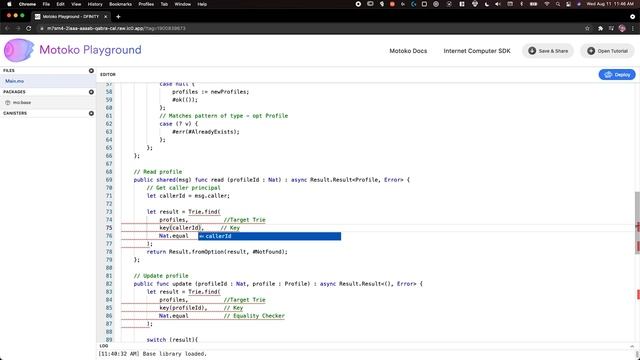
Task: Click 'key(profileId),' code on line 85
Action: pyautogui.click(x=183, y=308)
